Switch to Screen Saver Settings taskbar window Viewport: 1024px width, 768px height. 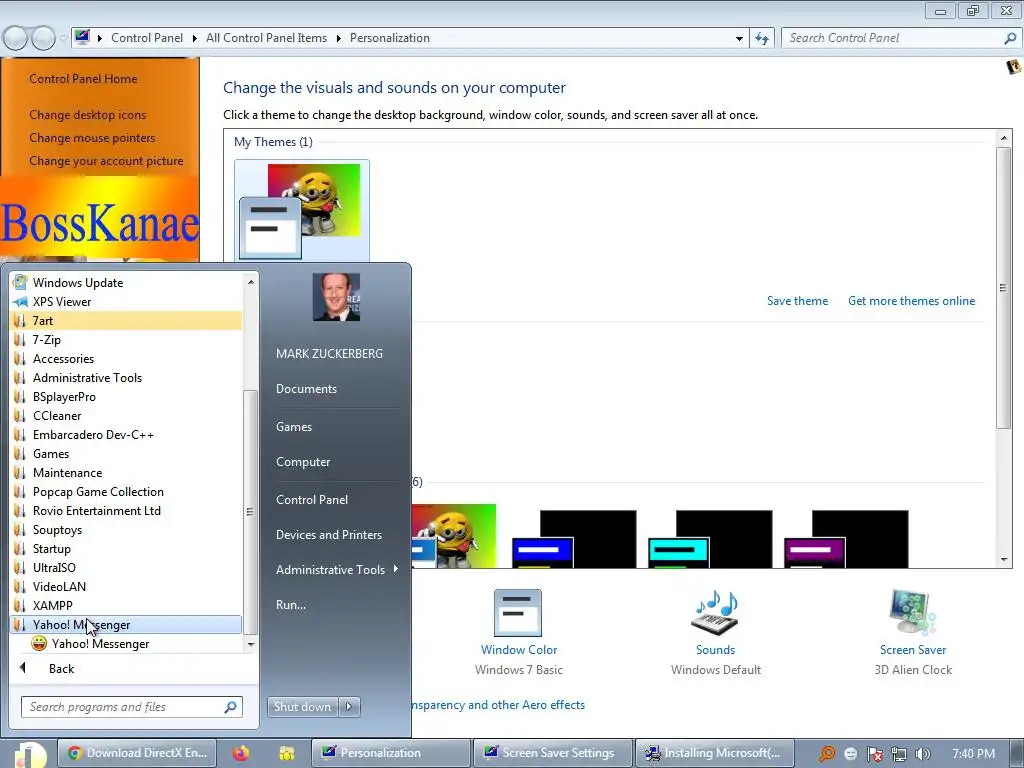click(x=552, y=753)
